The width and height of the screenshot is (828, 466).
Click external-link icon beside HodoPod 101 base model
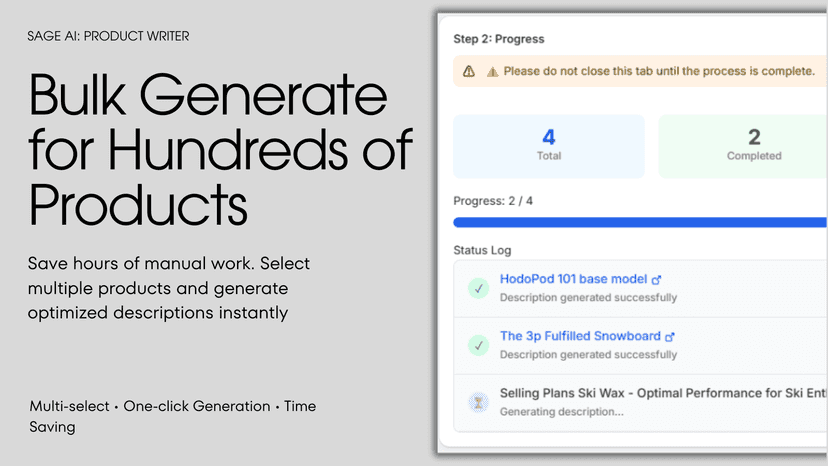click(x=656, y=280)
